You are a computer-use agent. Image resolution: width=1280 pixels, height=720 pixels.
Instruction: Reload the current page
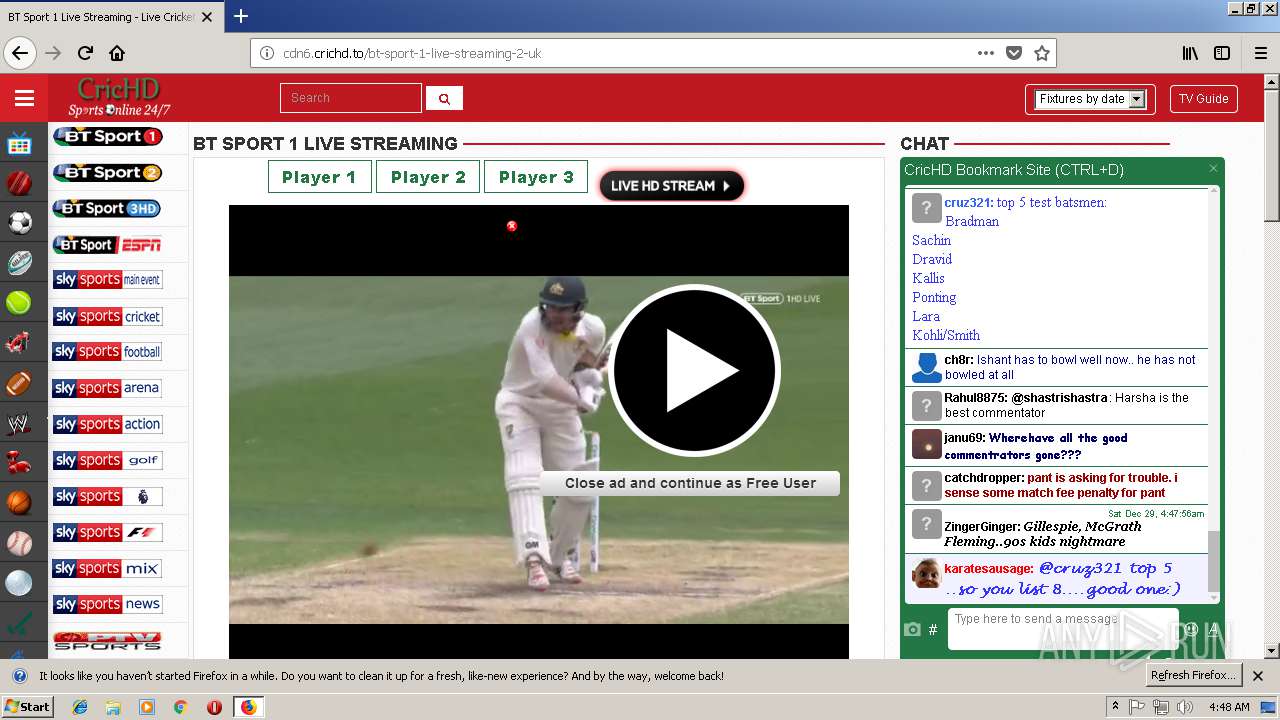[86, 53]
